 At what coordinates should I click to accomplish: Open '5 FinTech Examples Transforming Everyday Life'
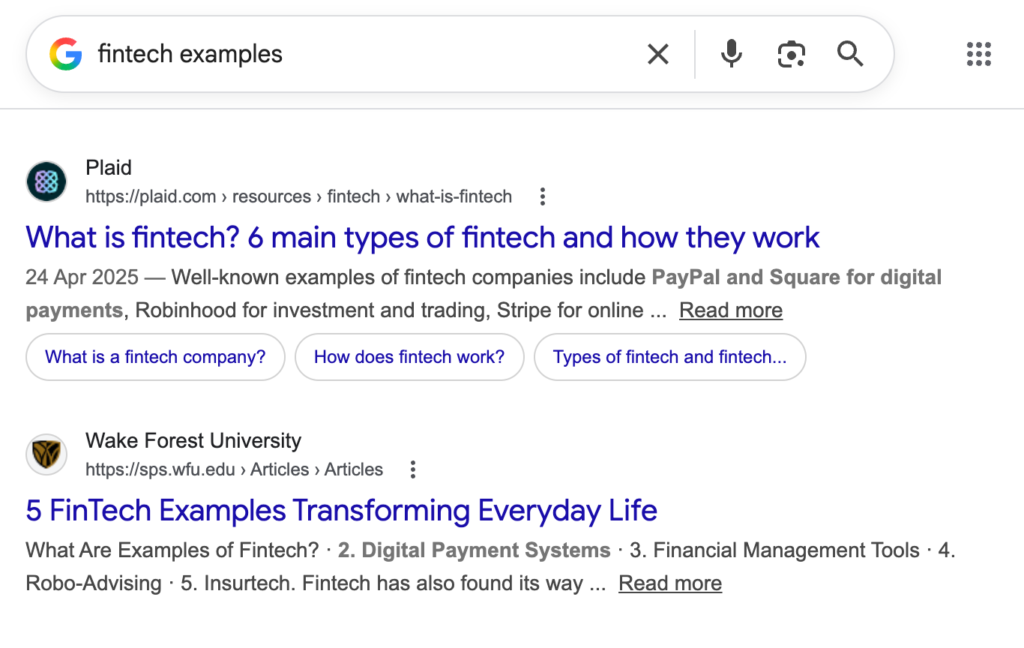pyautogui.click(x=341, y=511)
